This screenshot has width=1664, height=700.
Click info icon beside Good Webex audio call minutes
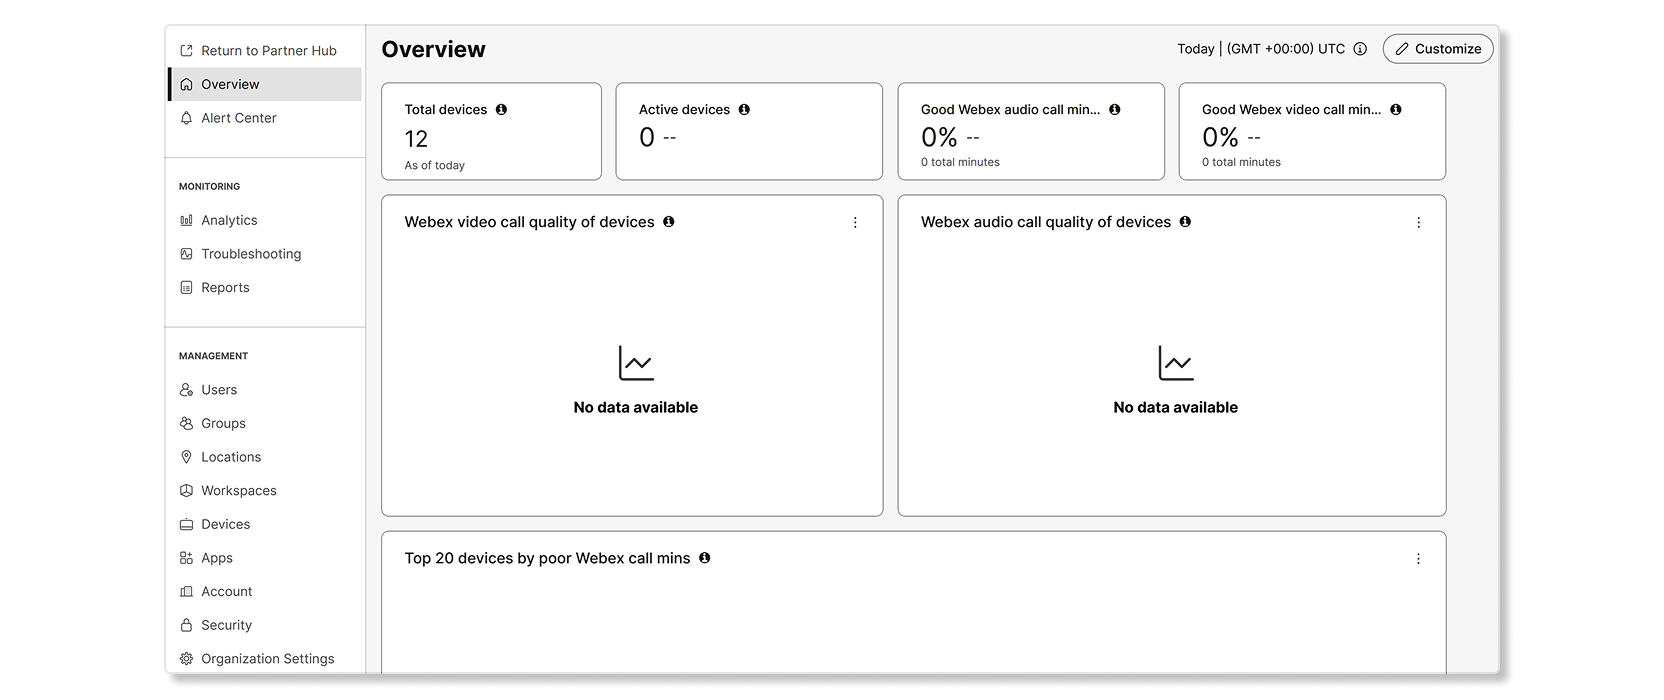[x=1115, y=110]
